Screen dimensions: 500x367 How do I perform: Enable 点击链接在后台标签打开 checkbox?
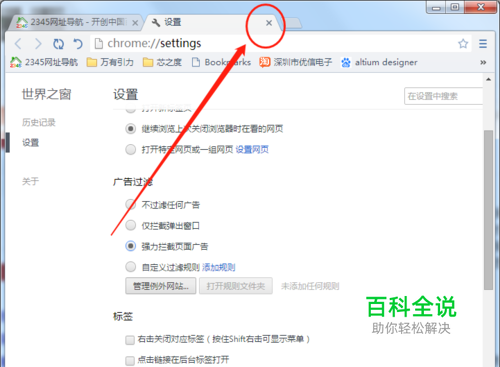pos(130,361)
